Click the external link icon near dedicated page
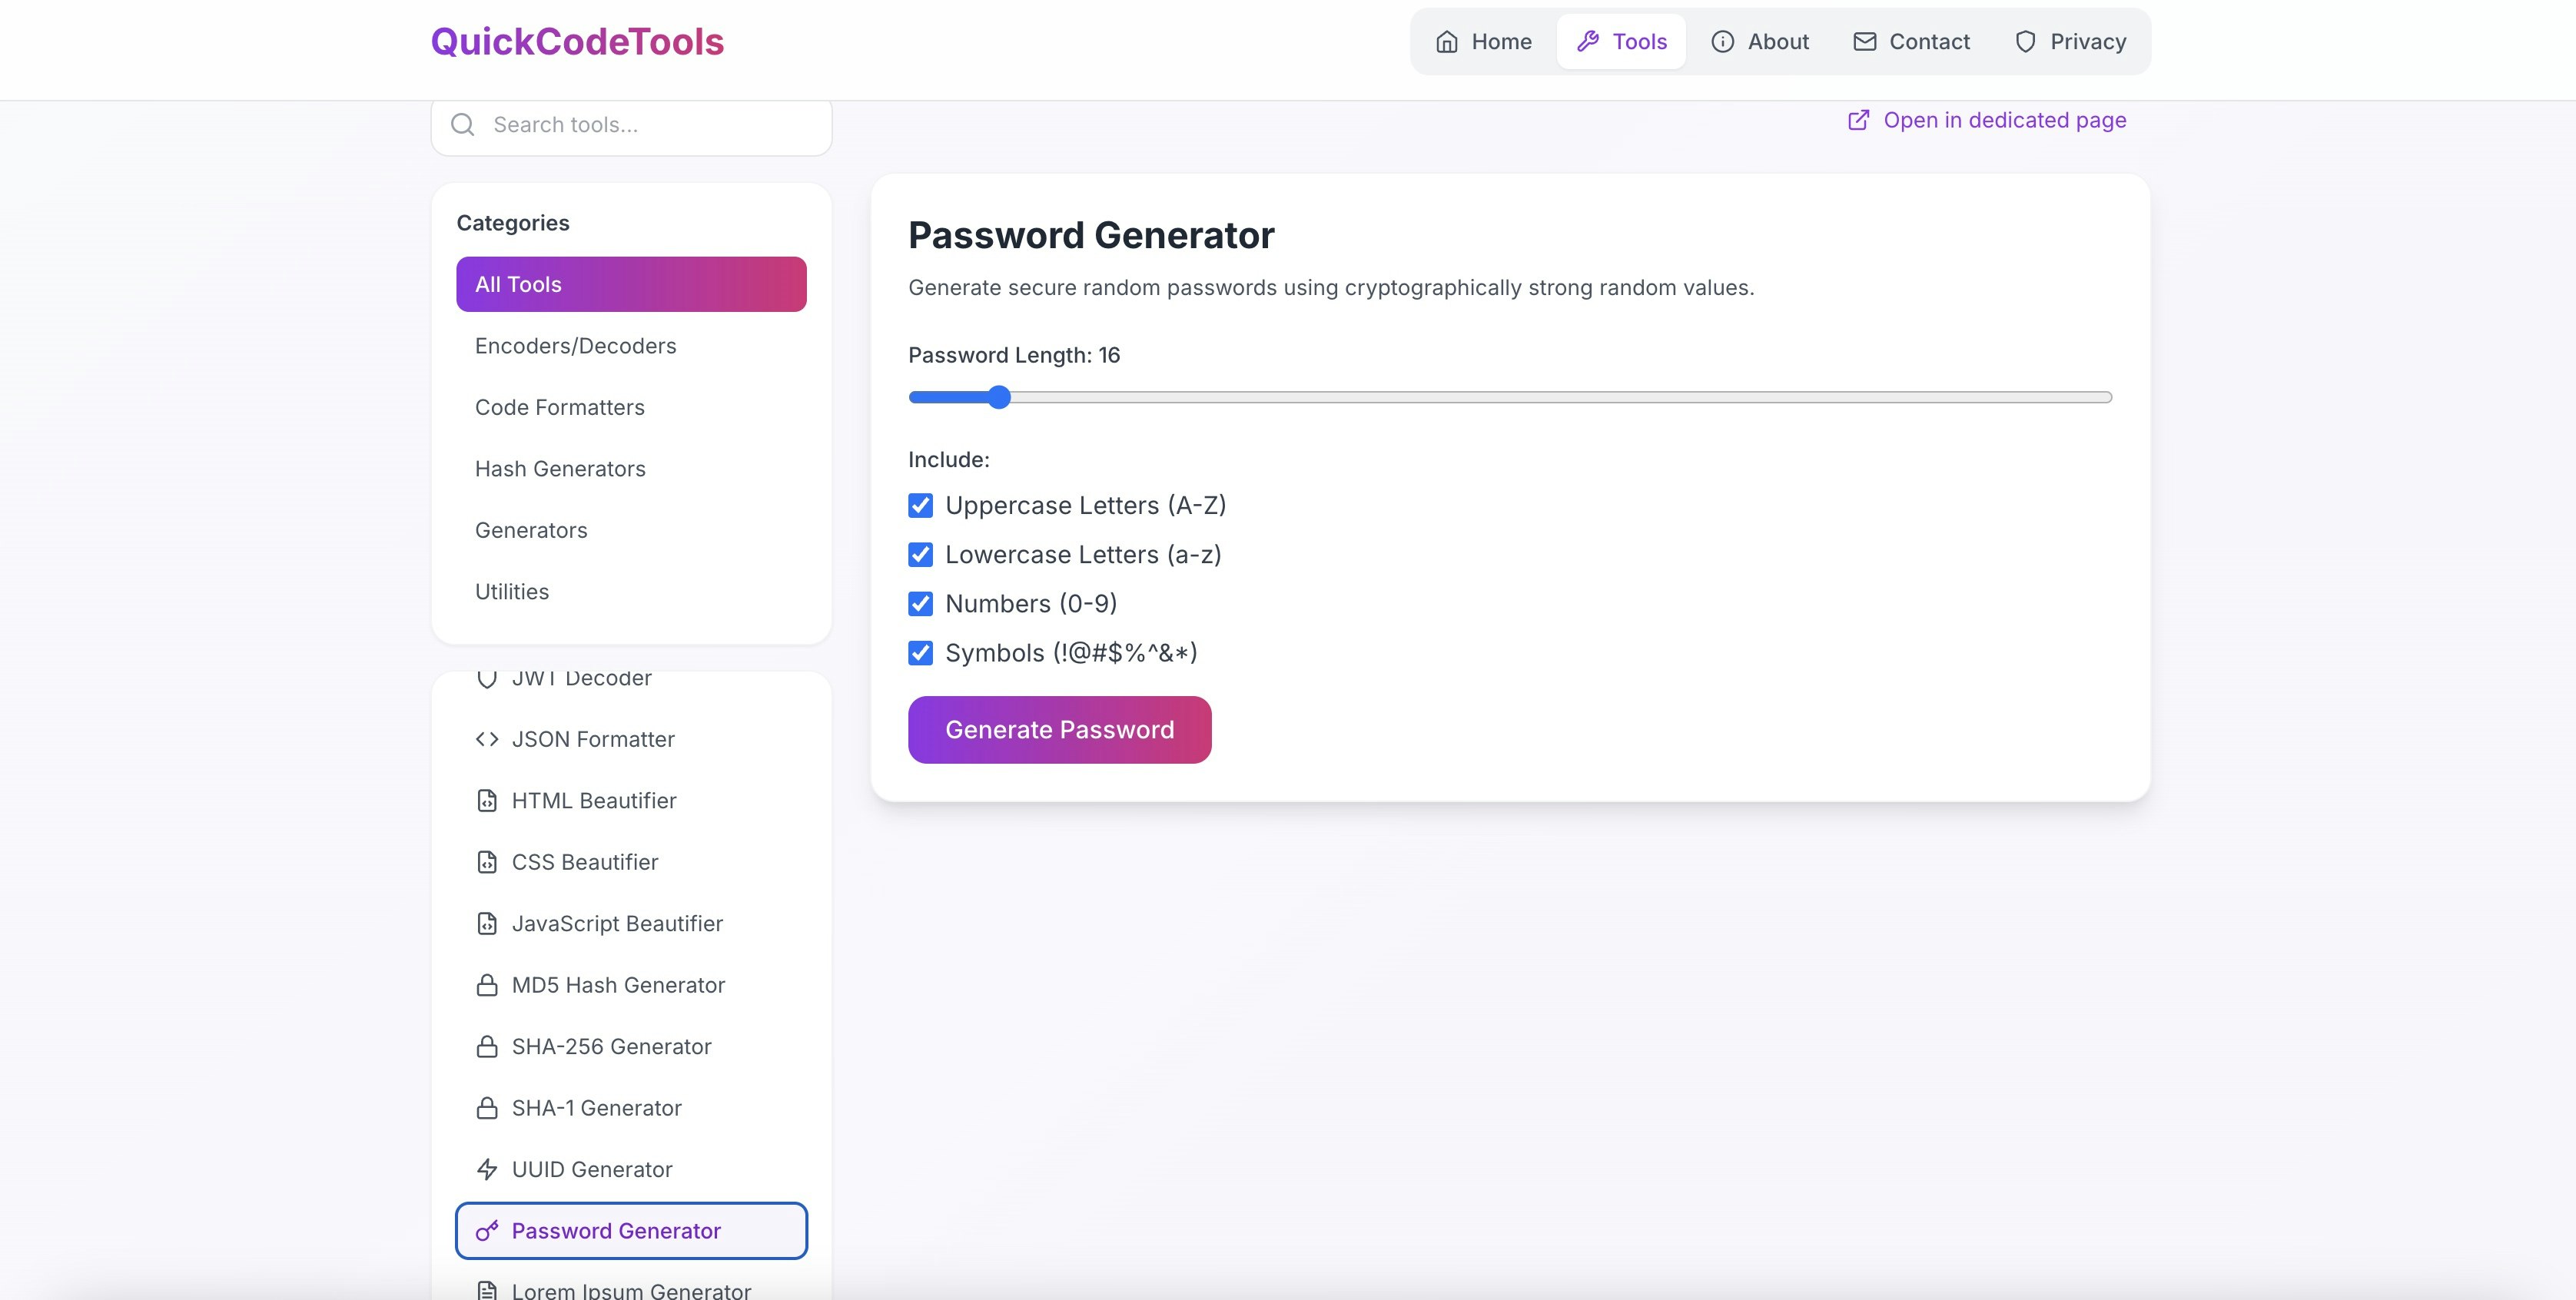The width and height of the screenshot is (2576, 1300). tap(1858, 119)
